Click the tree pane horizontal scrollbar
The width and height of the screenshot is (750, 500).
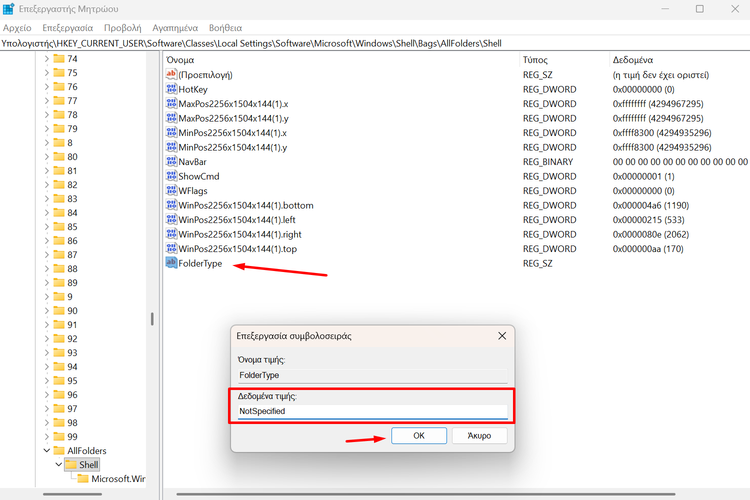click(73, 494)
